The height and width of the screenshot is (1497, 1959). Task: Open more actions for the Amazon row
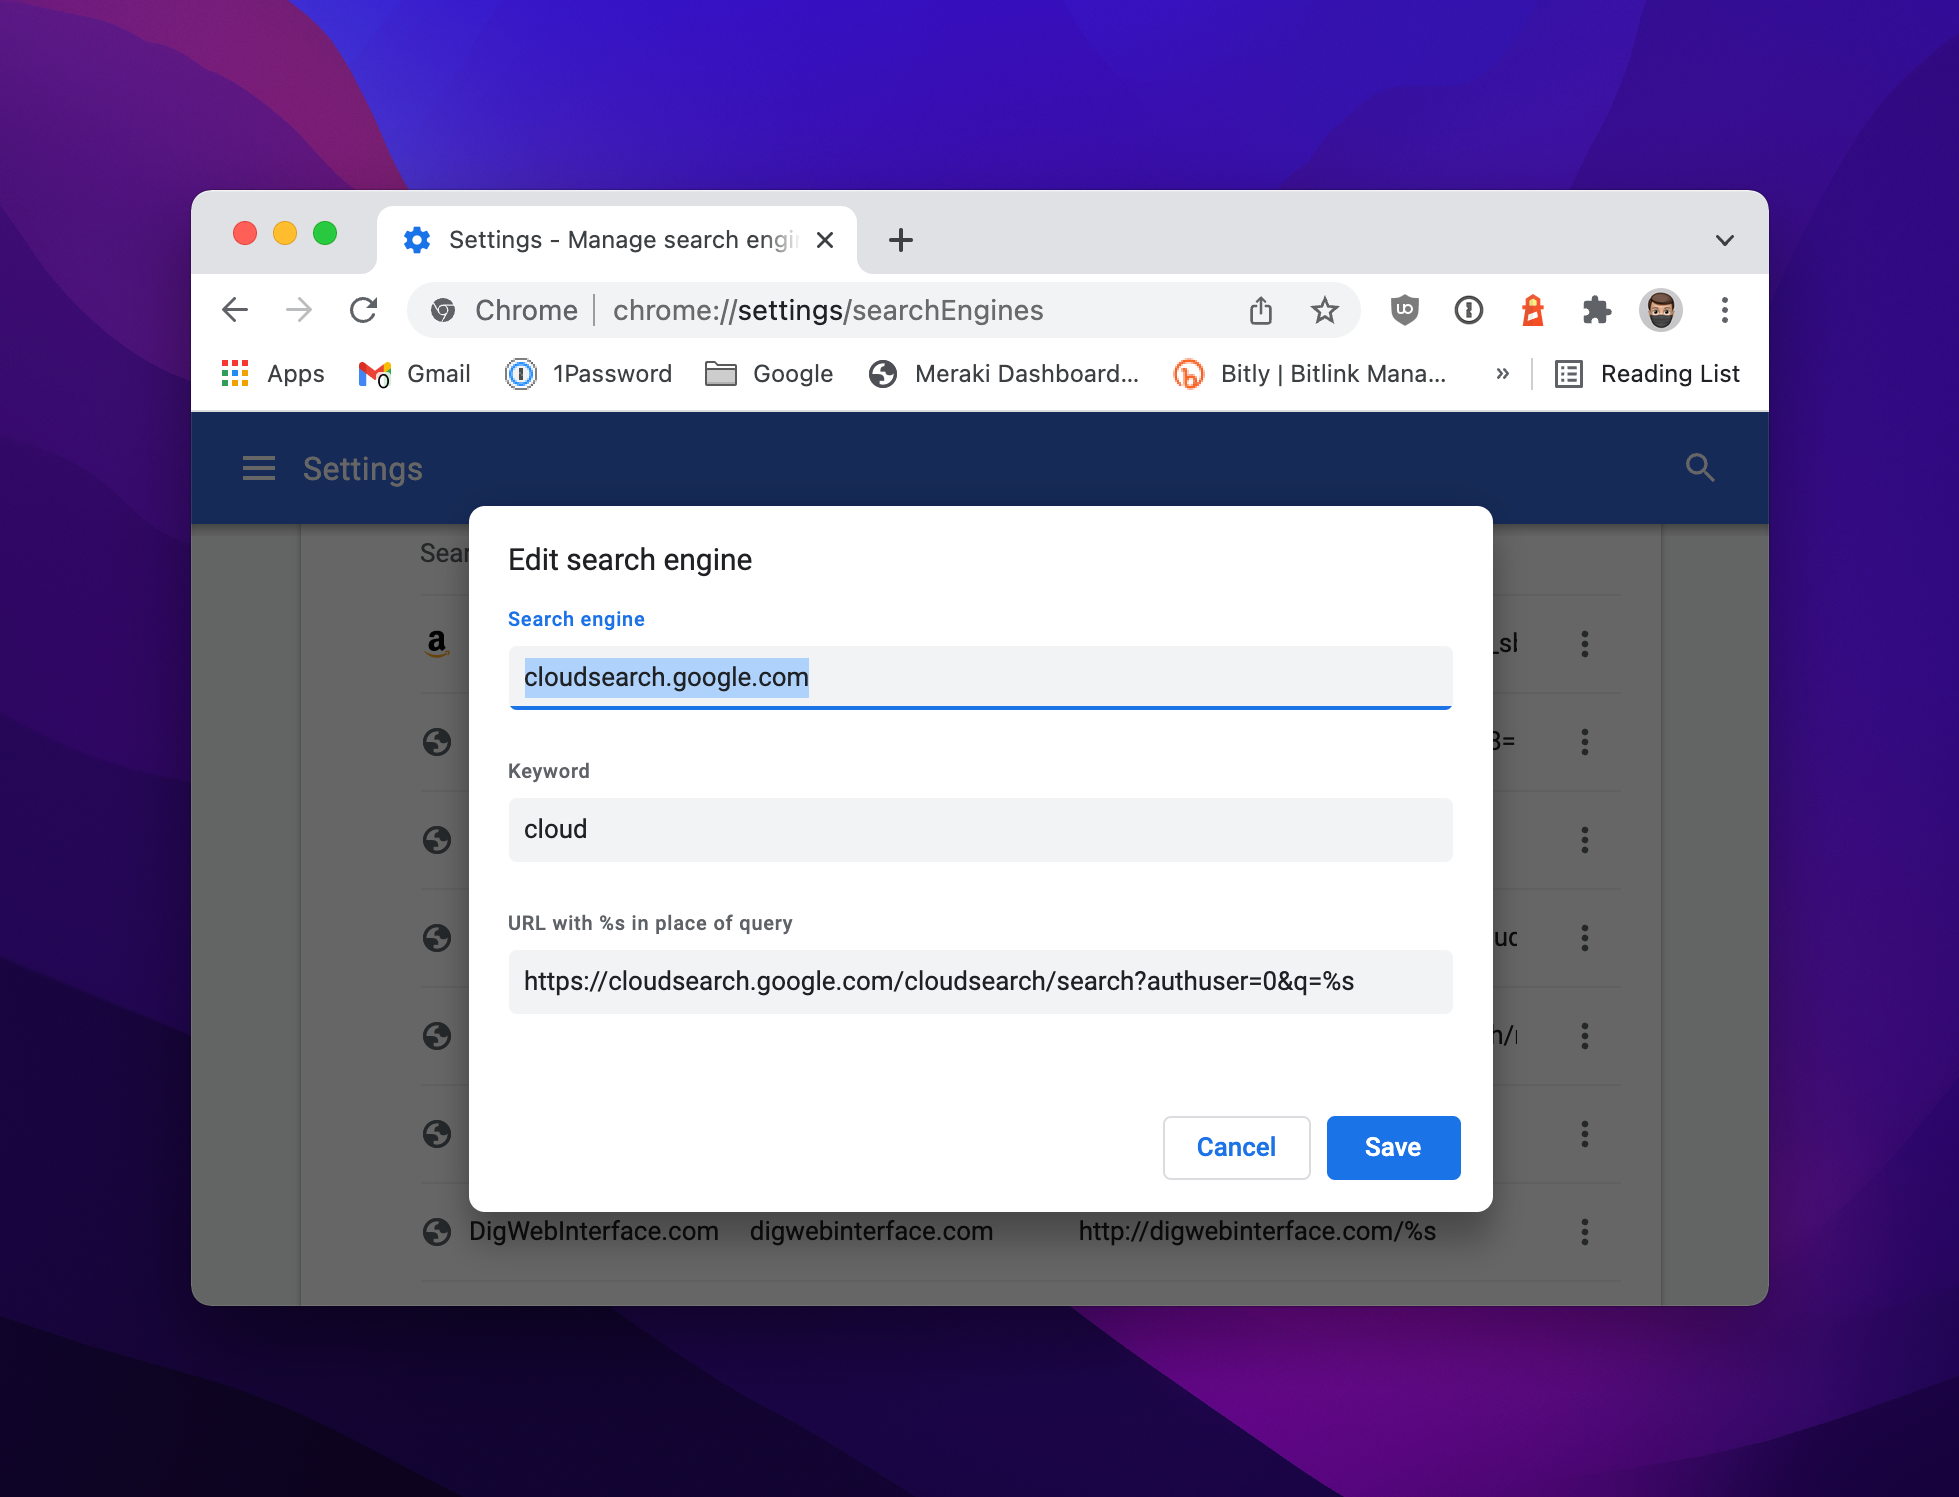1585,644
